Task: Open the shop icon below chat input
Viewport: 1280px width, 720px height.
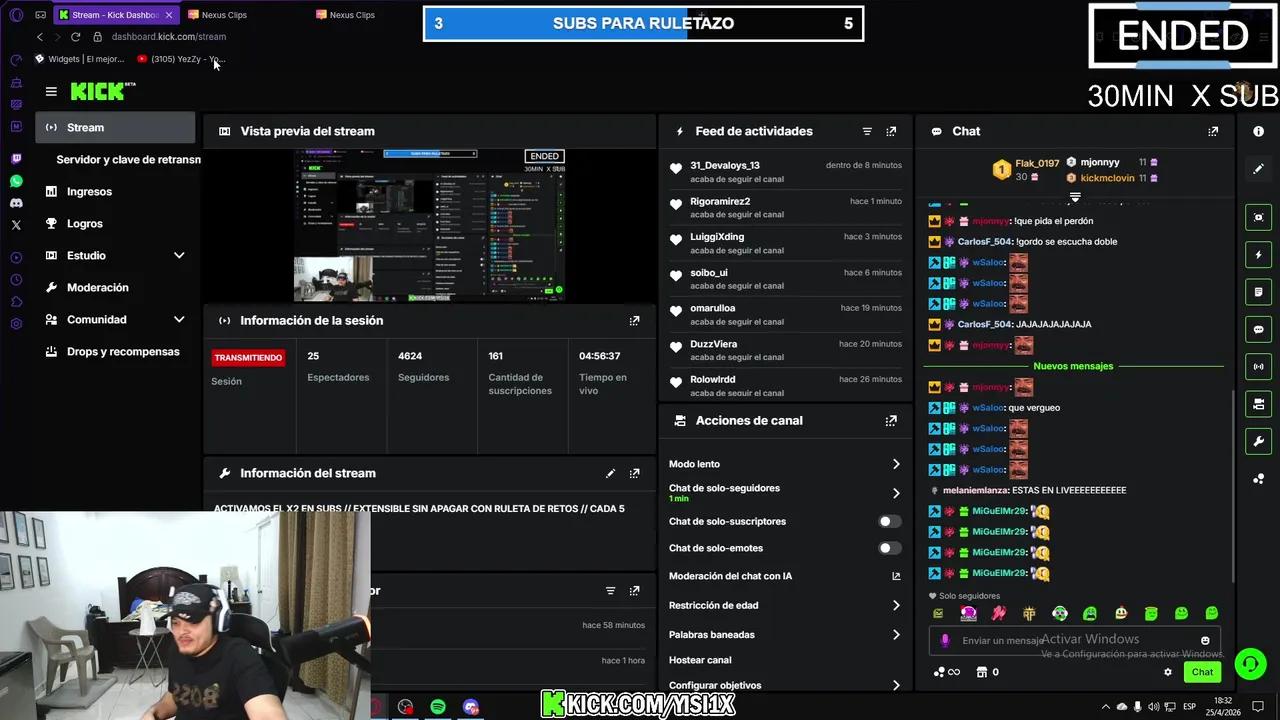Action: (981, 672)
